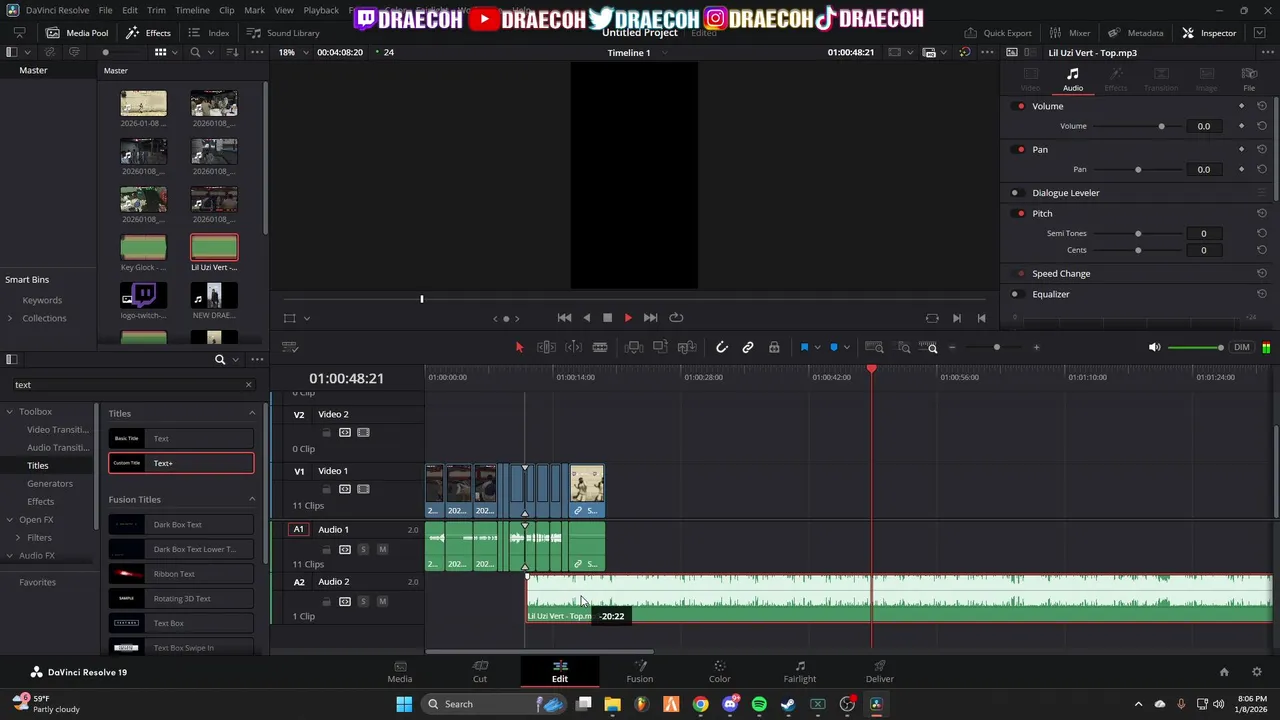
Task: Open the Mark menu
Action: [x=254, y=10]
